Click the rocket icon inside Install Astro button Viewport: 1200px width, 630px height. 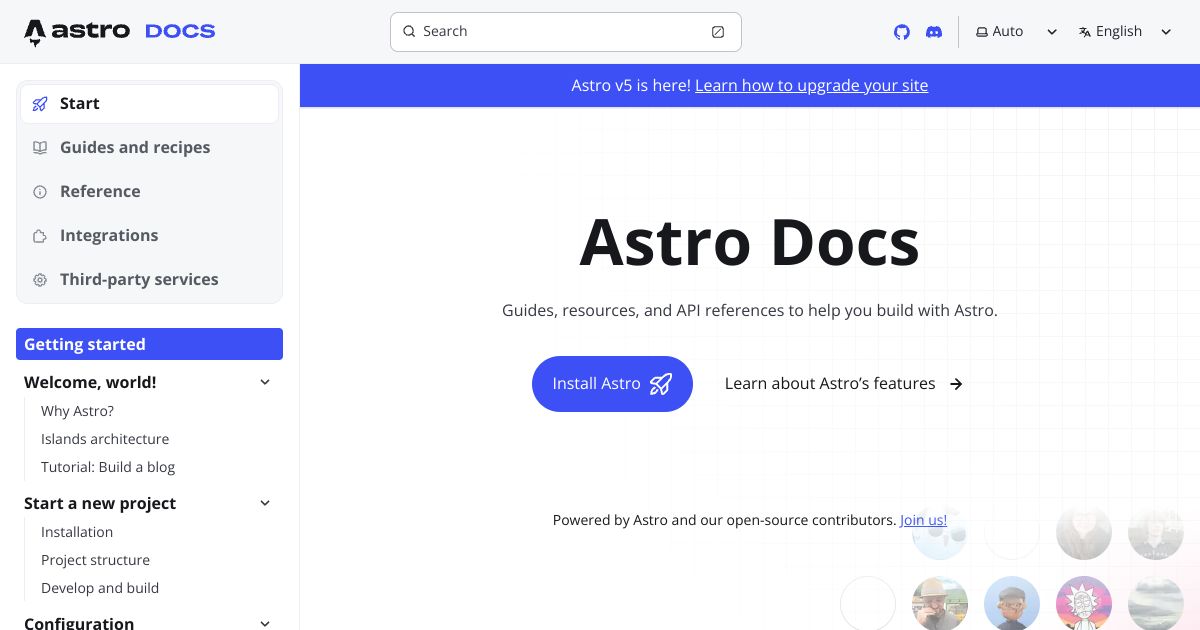pos(661,384)
